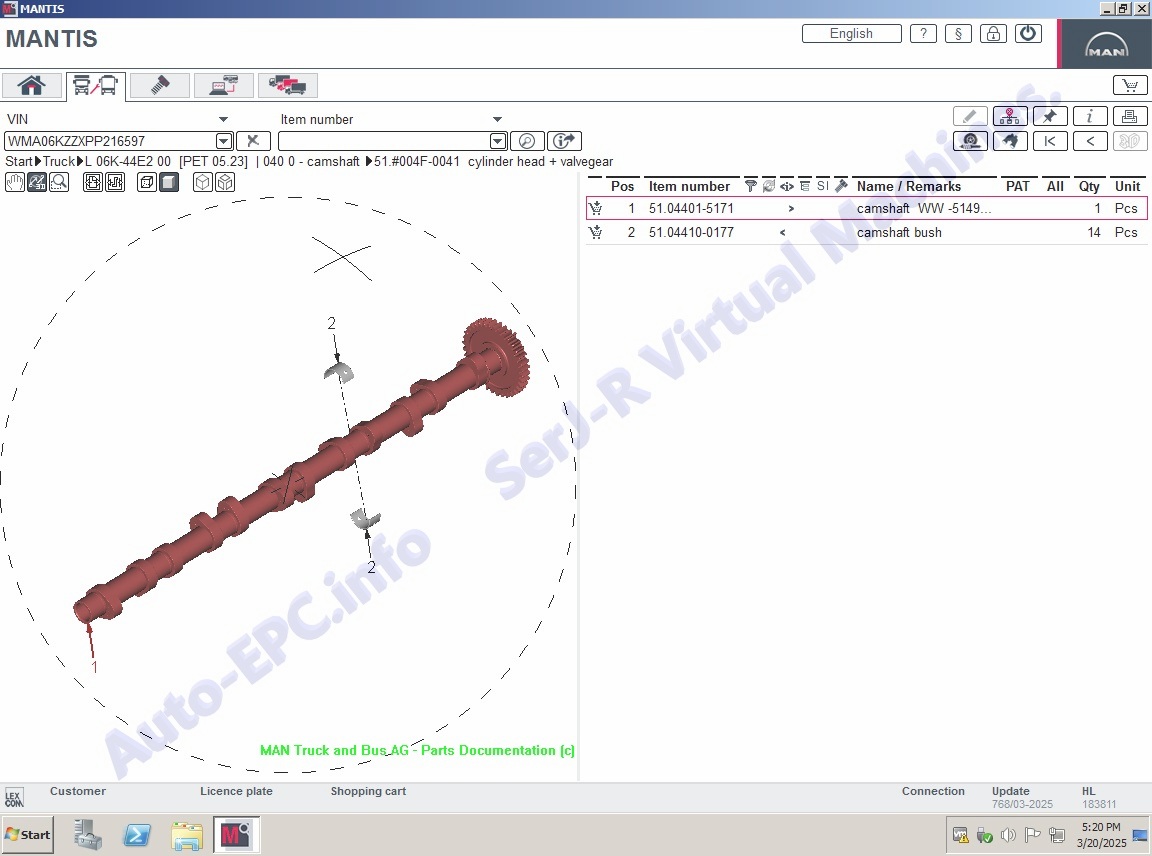Click L 06K-44E2 00 breadcrumb entry
Screen dimensions: 1152x856
click(128, 162)
